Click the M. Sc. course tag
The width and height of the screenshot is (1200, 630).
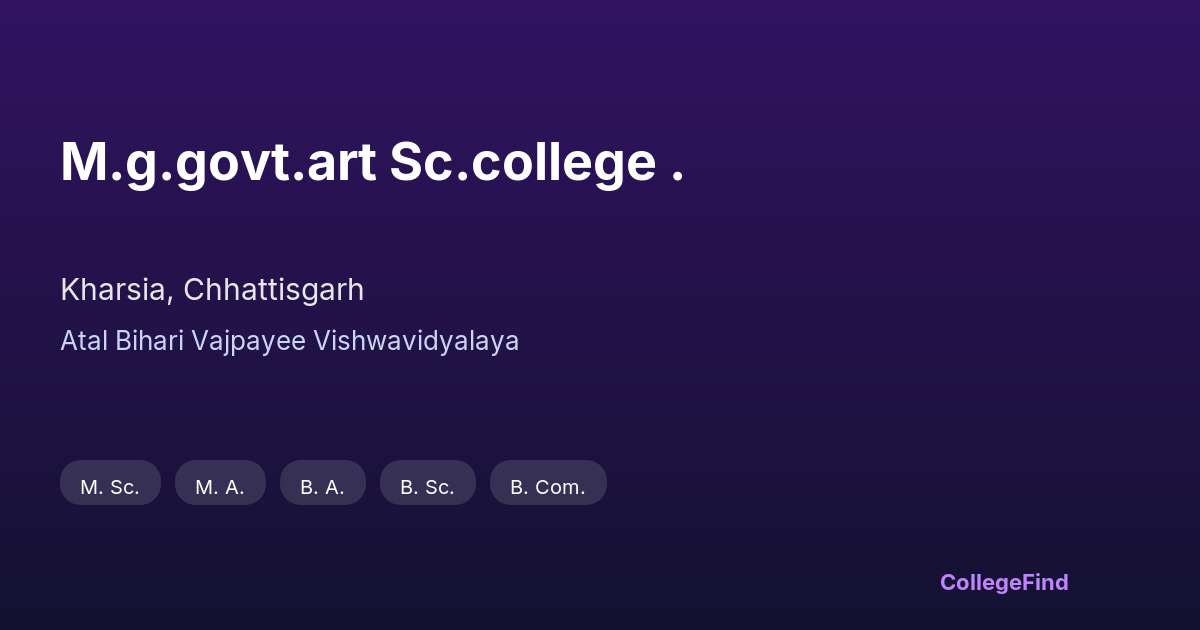tap(110, 483)
